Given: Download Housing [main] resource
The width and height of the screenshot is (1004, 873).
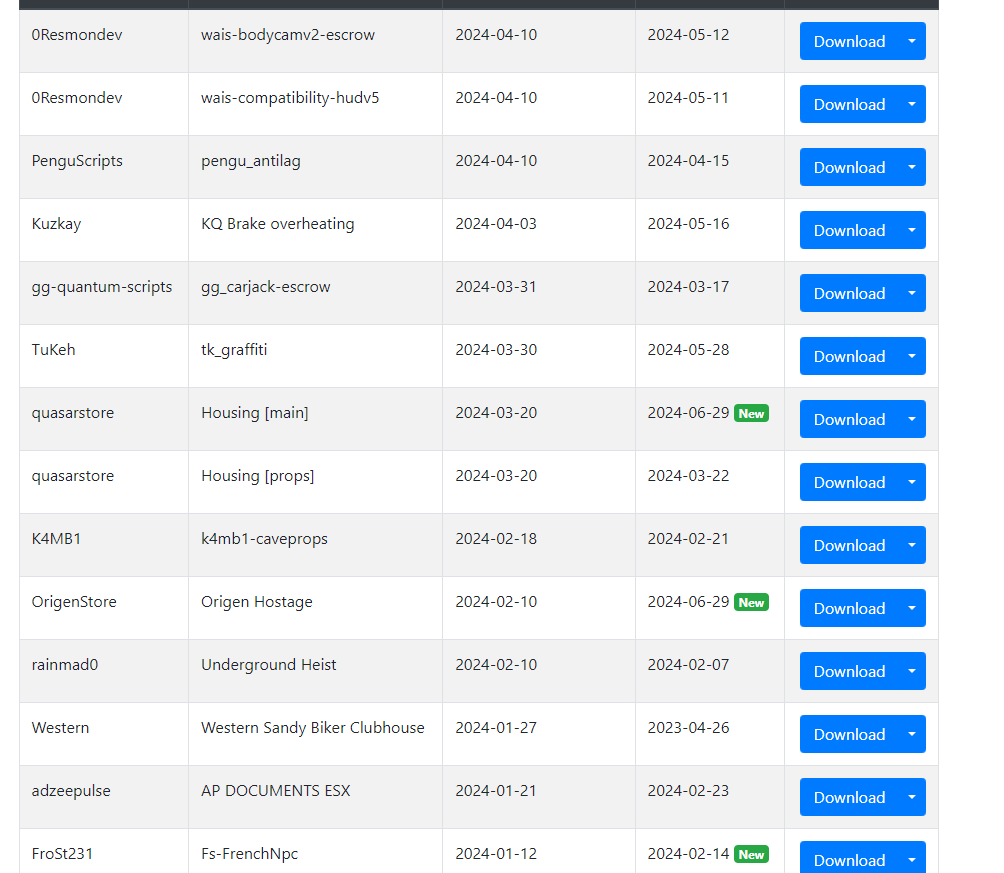Looking at the screenshot, I should tap(849, 419).
